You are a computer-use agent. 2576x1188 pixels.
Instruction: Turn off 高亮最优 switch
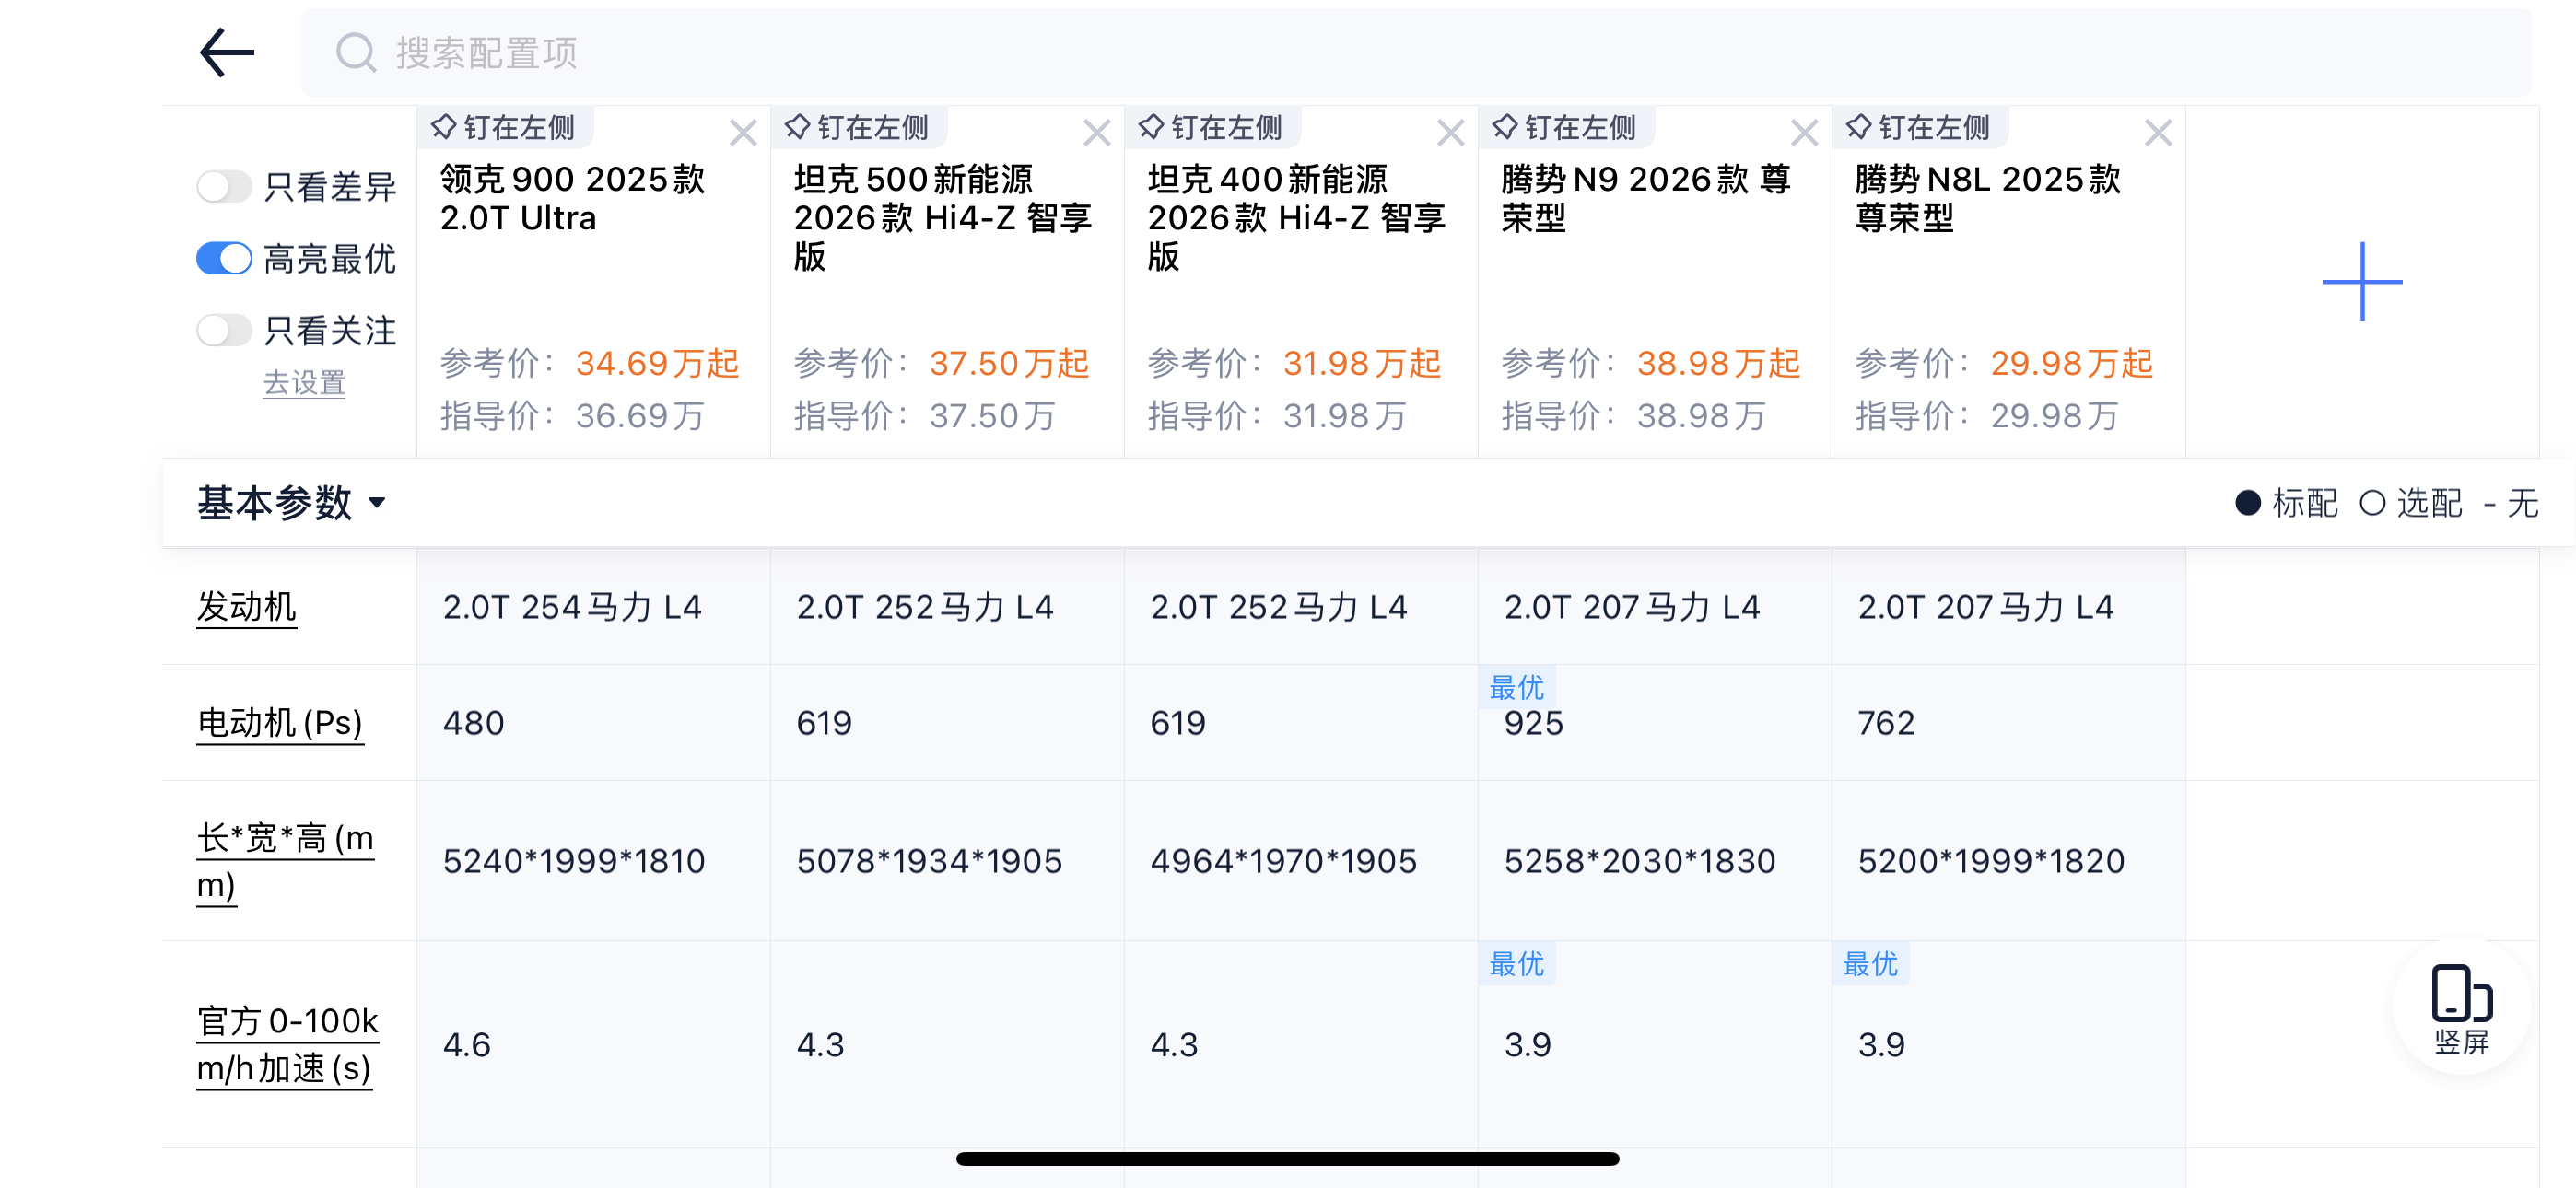click(x=224, y=259)
